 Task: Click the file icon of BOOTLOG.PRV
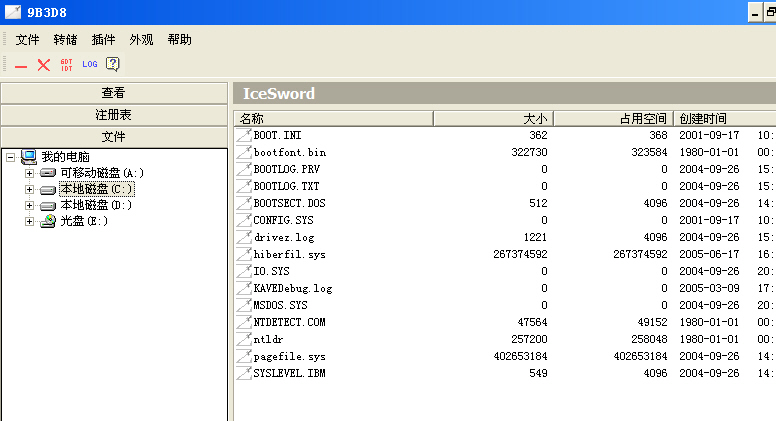click(243, 169)
